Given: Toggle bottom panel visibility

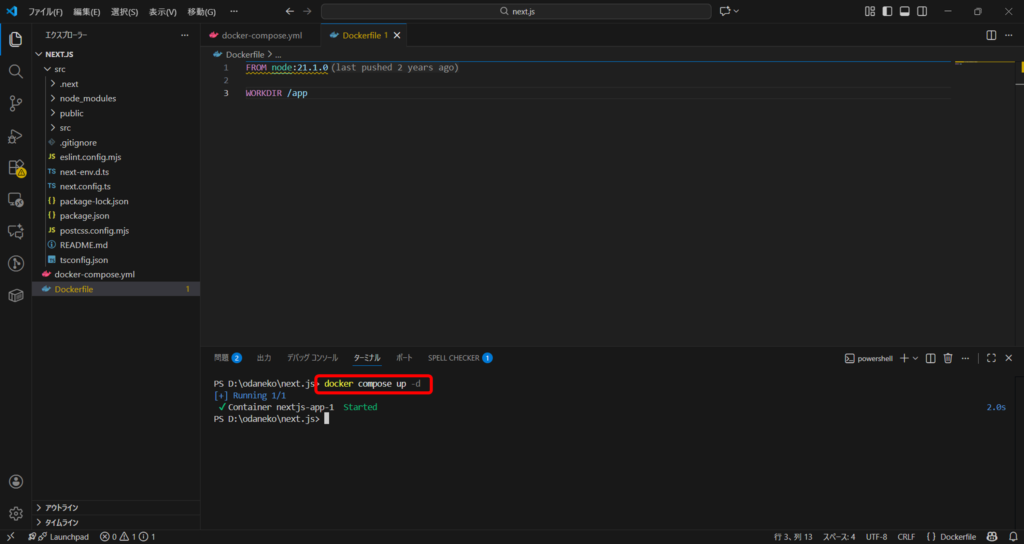Looking at the screenshot, I should point(904,11).
